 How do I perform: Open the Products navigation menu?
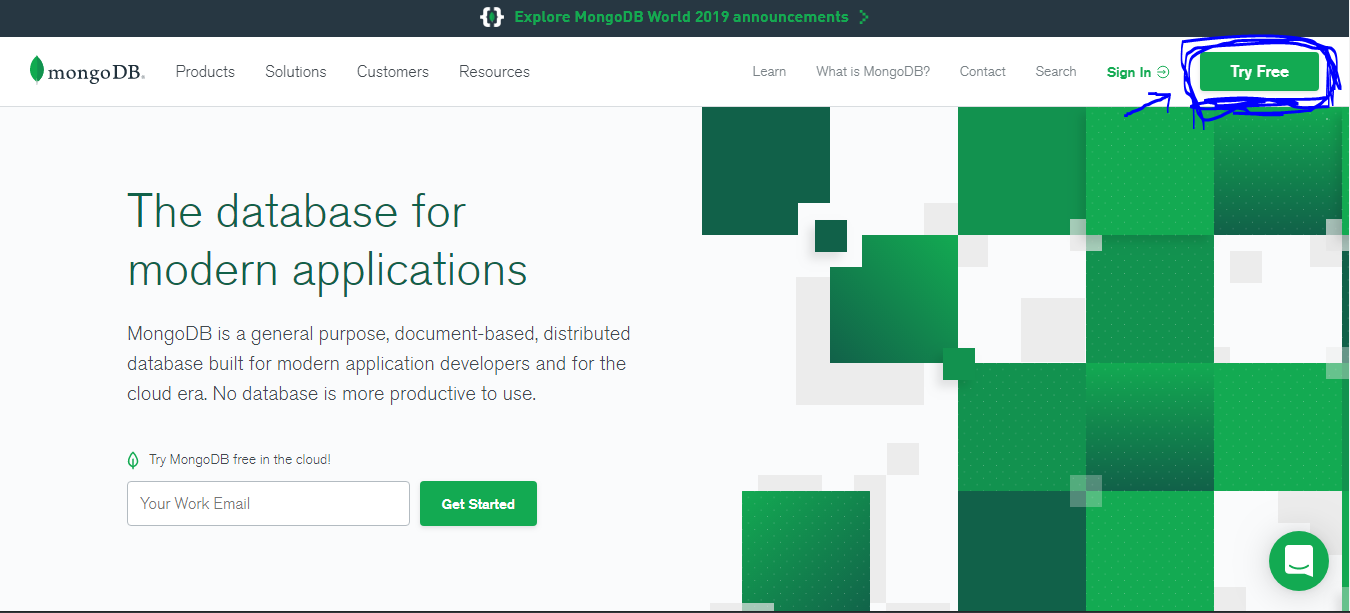coord(205,71)
